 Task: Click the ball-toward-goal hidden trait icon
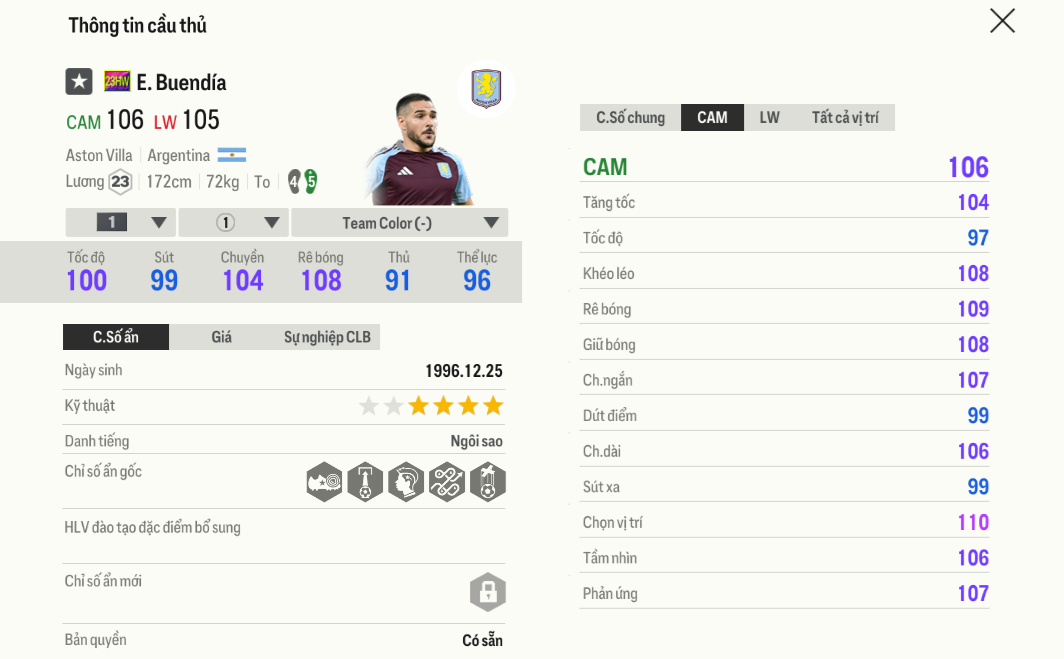pos(365,482)
